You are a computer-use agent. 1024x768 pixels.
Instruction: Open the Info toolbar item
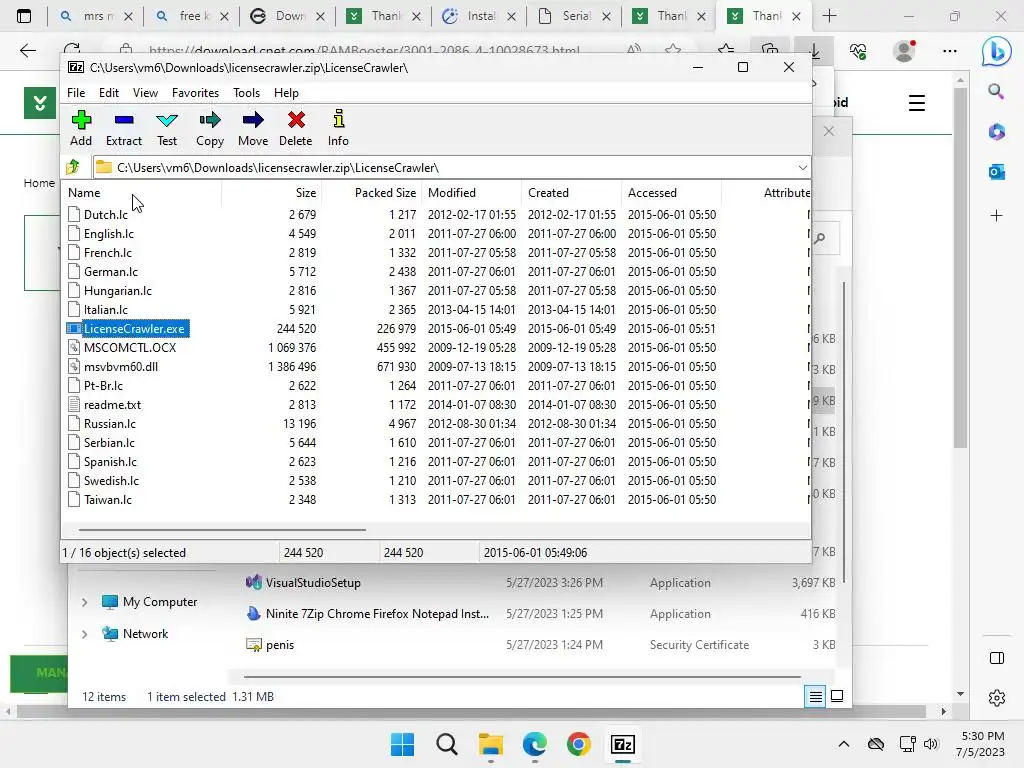pyautogui.click(x=338, y=128)
